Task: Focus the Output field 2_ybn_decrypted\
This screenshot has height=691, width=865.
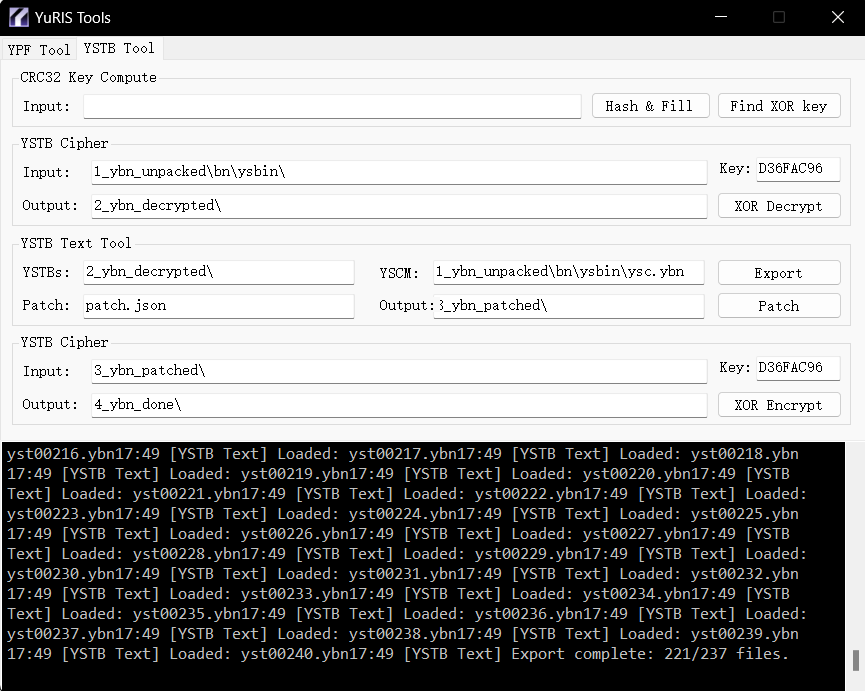Action: click(399, 206)
